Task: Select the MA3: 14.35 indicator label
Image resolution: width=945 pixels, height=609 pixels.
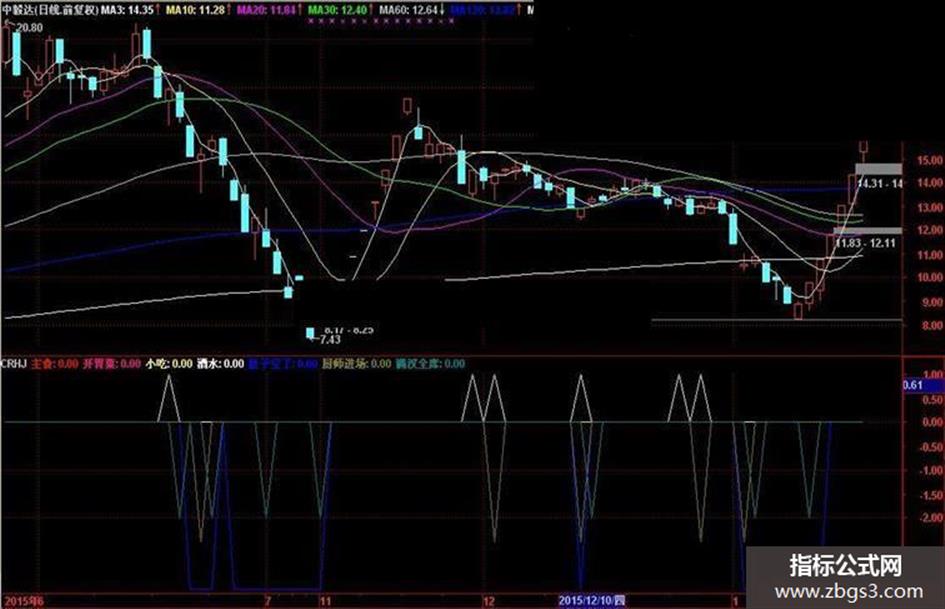Action: coord(127,10)
